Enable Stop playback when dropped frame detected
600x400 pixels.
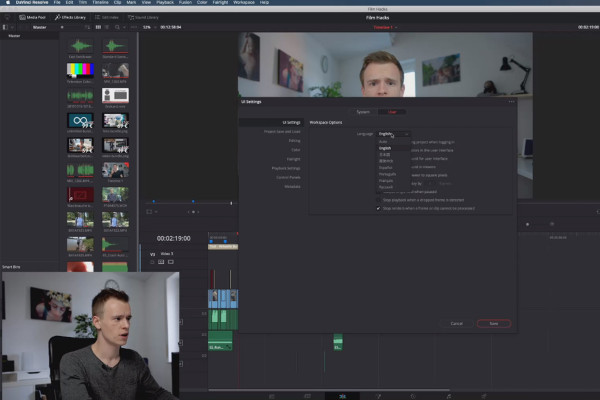378,200
